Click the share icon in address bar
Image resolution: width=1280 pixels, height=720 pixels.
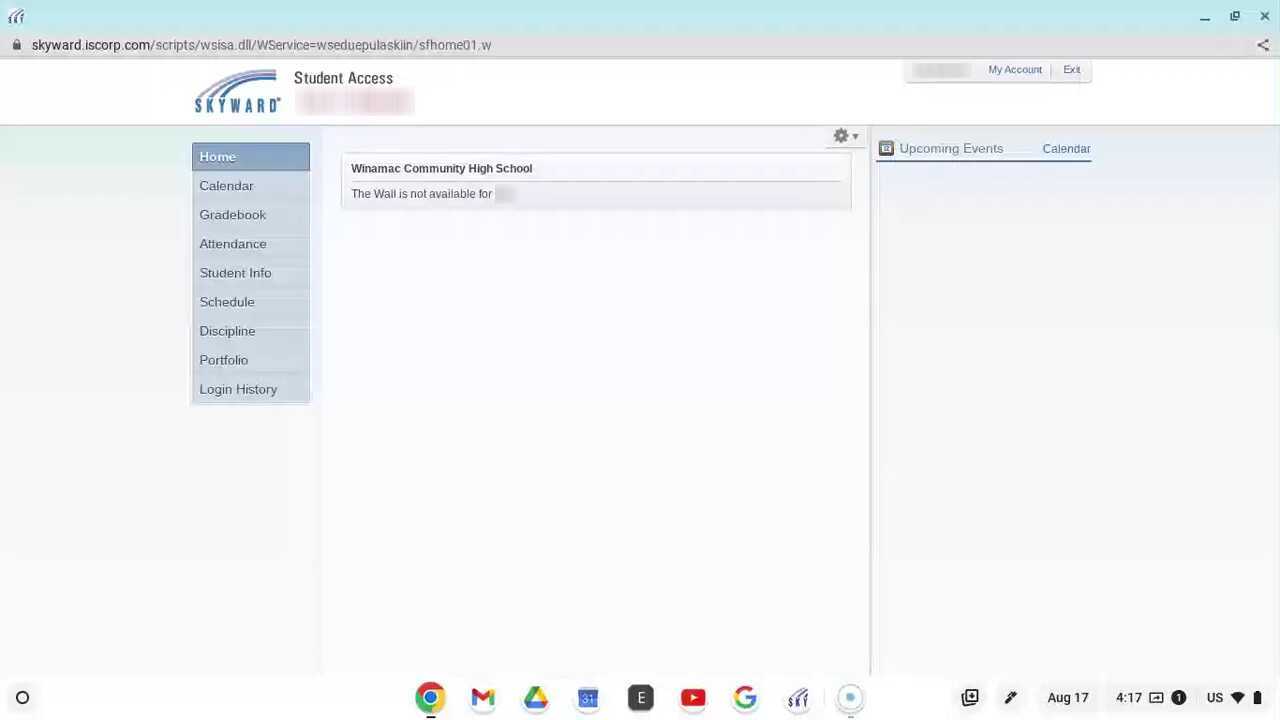1263,45
